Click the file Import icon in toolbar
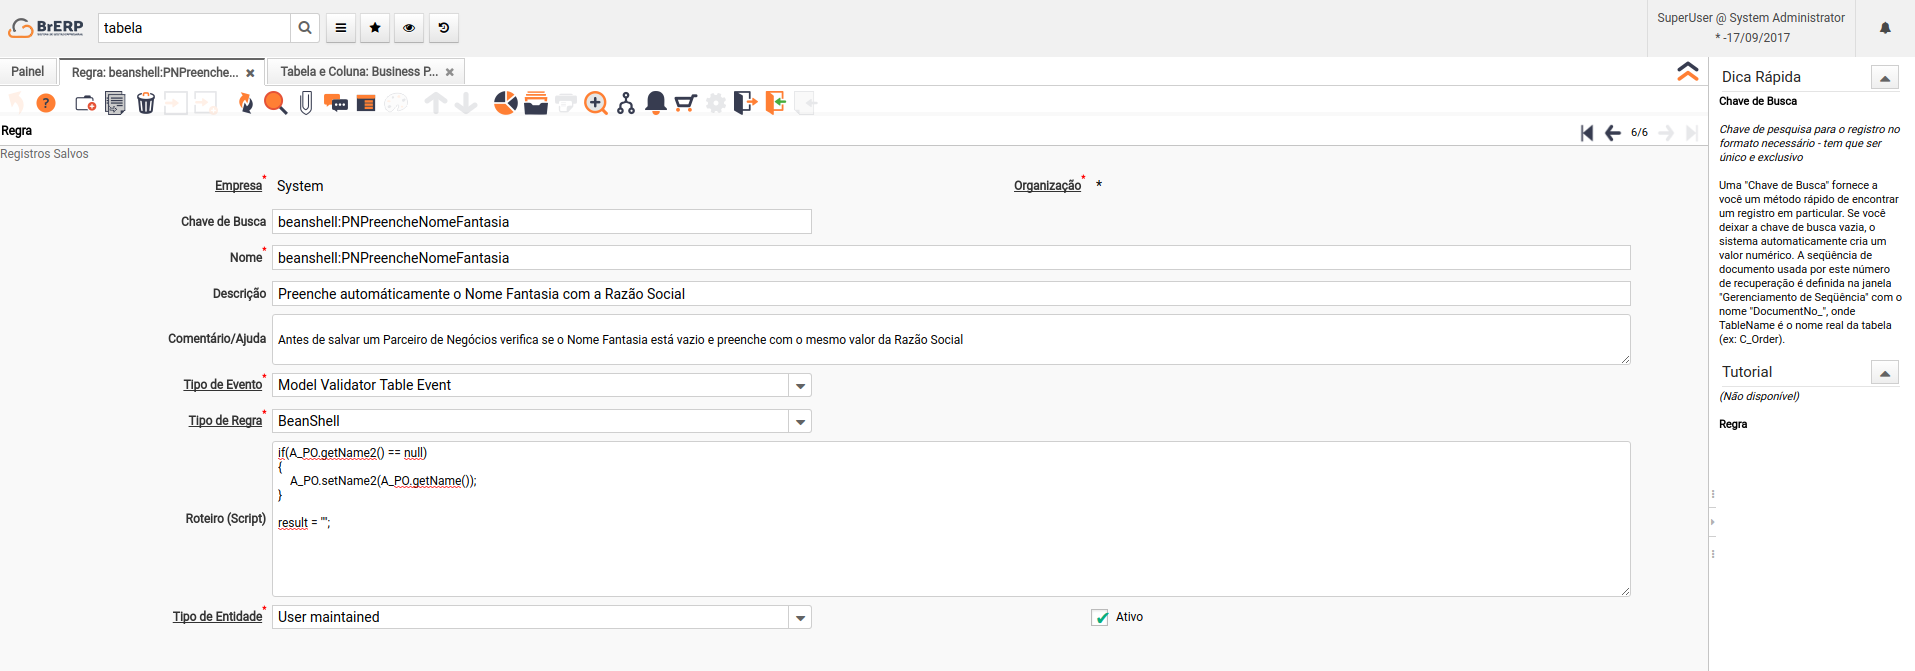This screenshot has width=1915, height=671. [x=776, y=103]
